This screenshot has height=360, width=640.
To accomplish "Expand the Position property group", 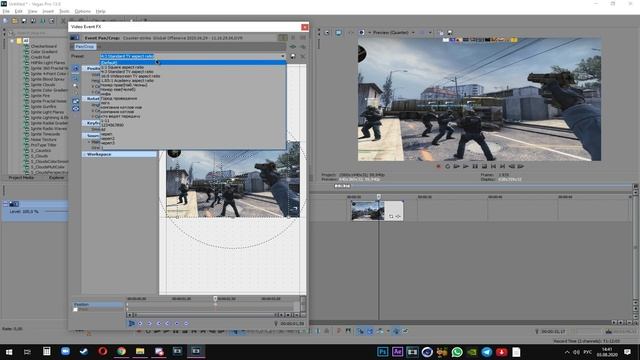I will (x=84, y=68).
